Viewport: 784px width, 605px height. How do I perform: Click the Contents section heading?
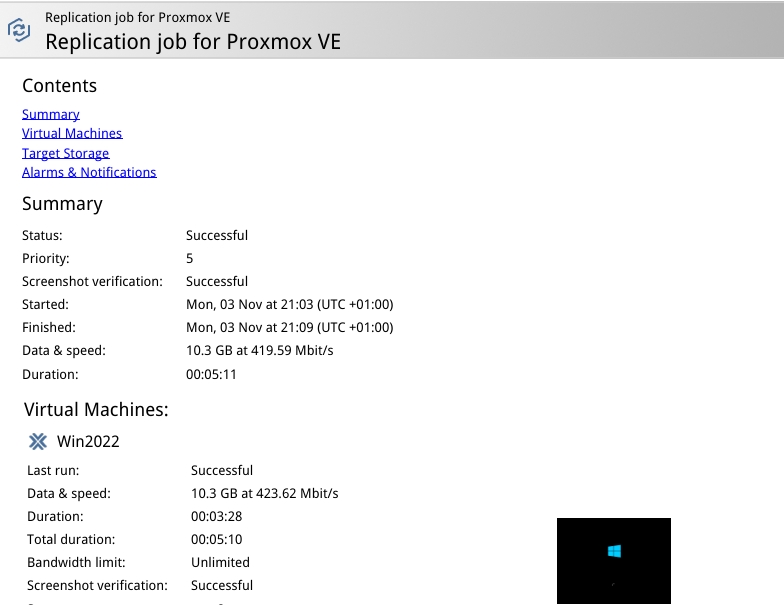tap(60, 86)
